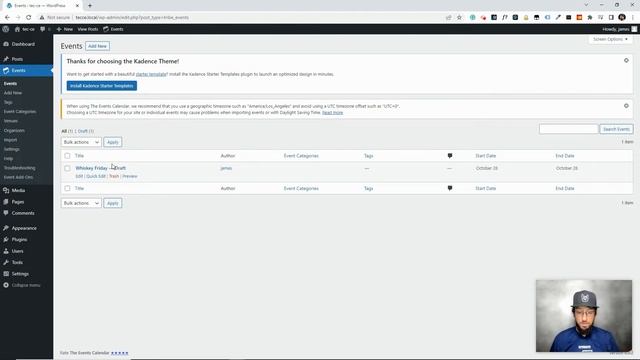The width and height of the screenshot is (640, 360).
Task: Click Events calendar icon in top admin bar
Action: pos(106,29)
